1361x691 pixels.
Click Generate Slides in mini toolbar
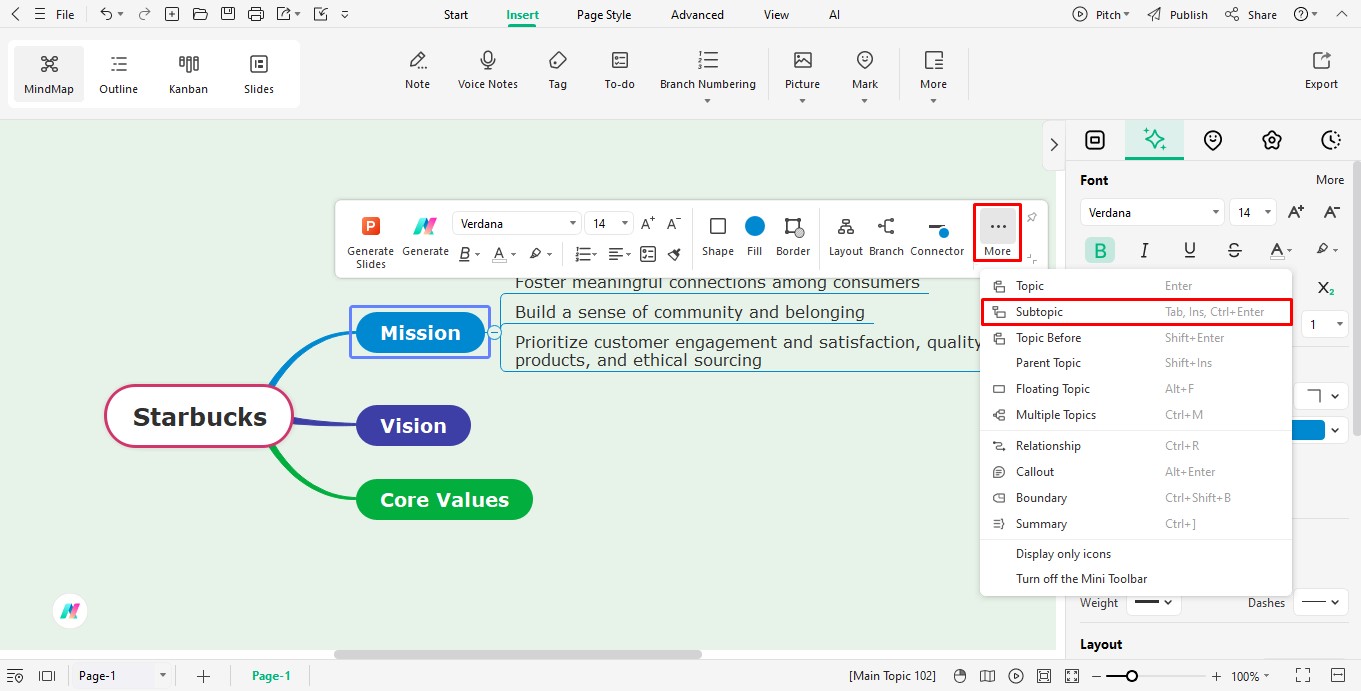(370, 242)
